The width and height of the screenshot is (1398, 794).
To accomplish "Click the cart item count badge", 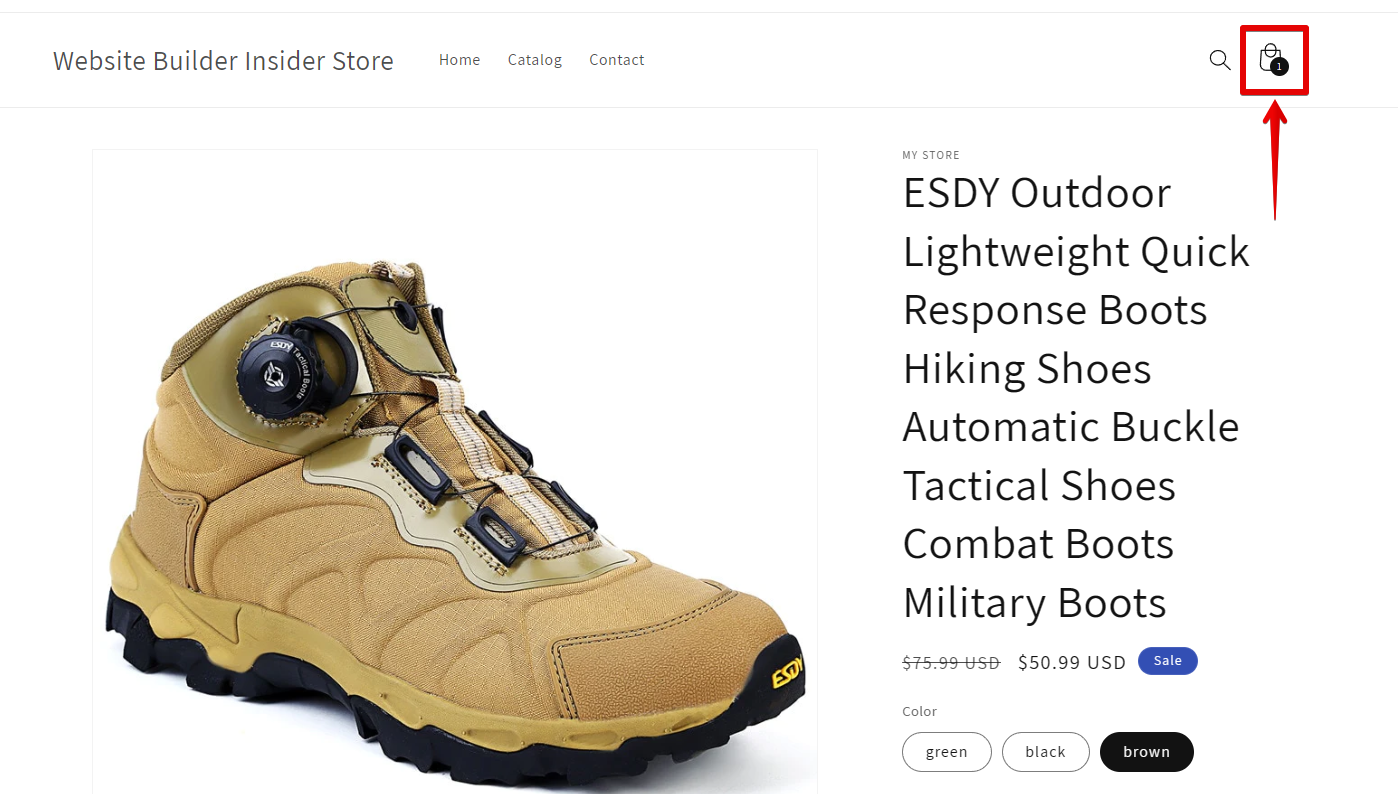I will pyautogui.click(x=1279, y=67).
